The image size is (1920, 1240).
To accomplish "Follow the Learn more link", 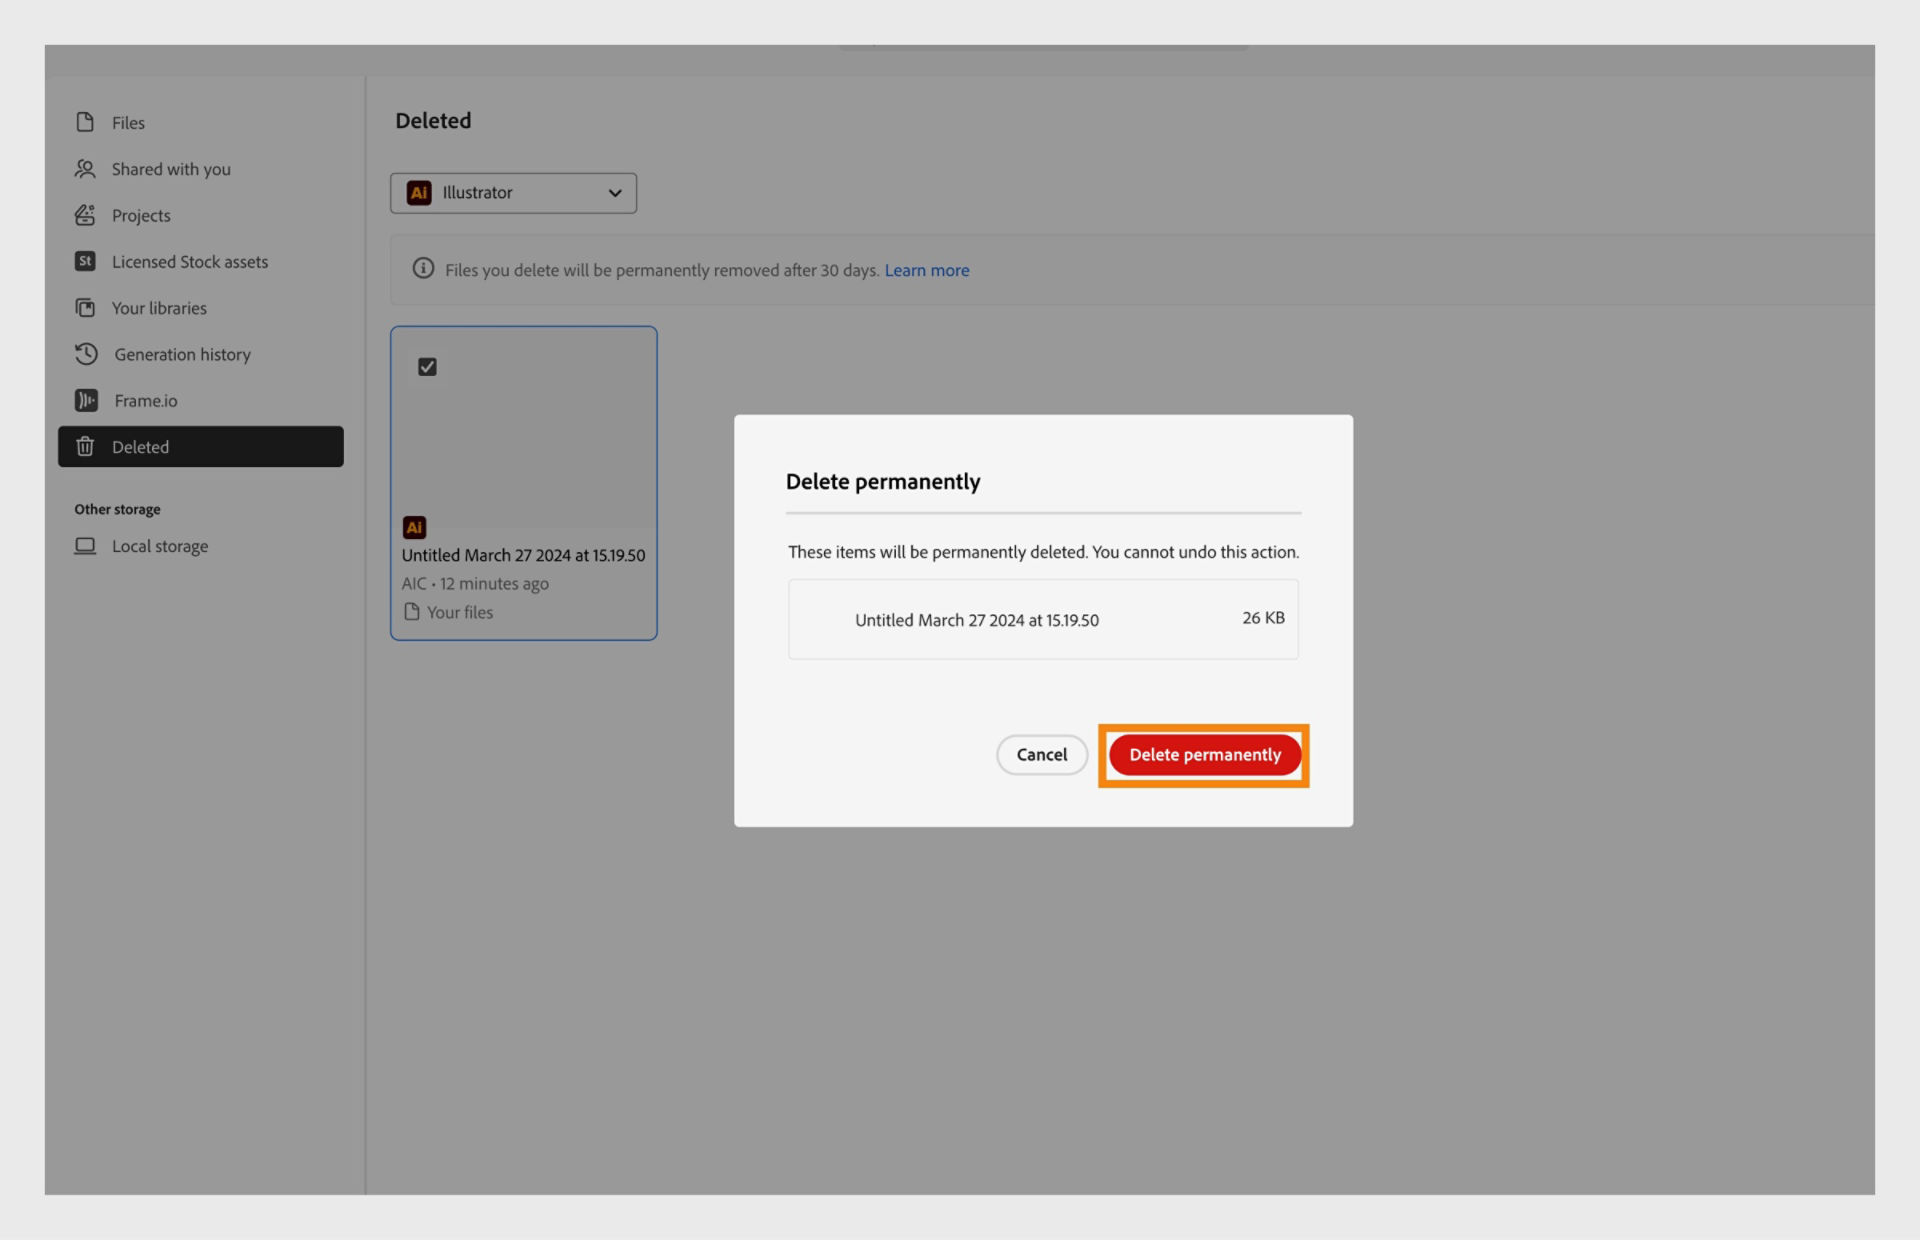I will 927,270.
